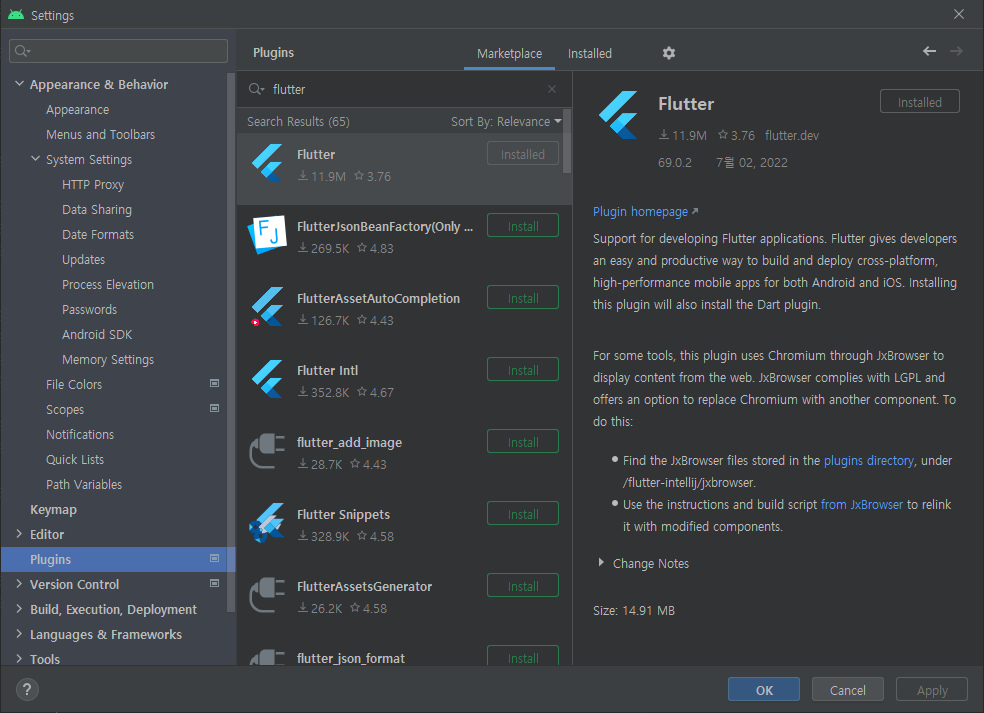
Task: Open HTTP Proxy settings
Action: (x=93, y=185)
